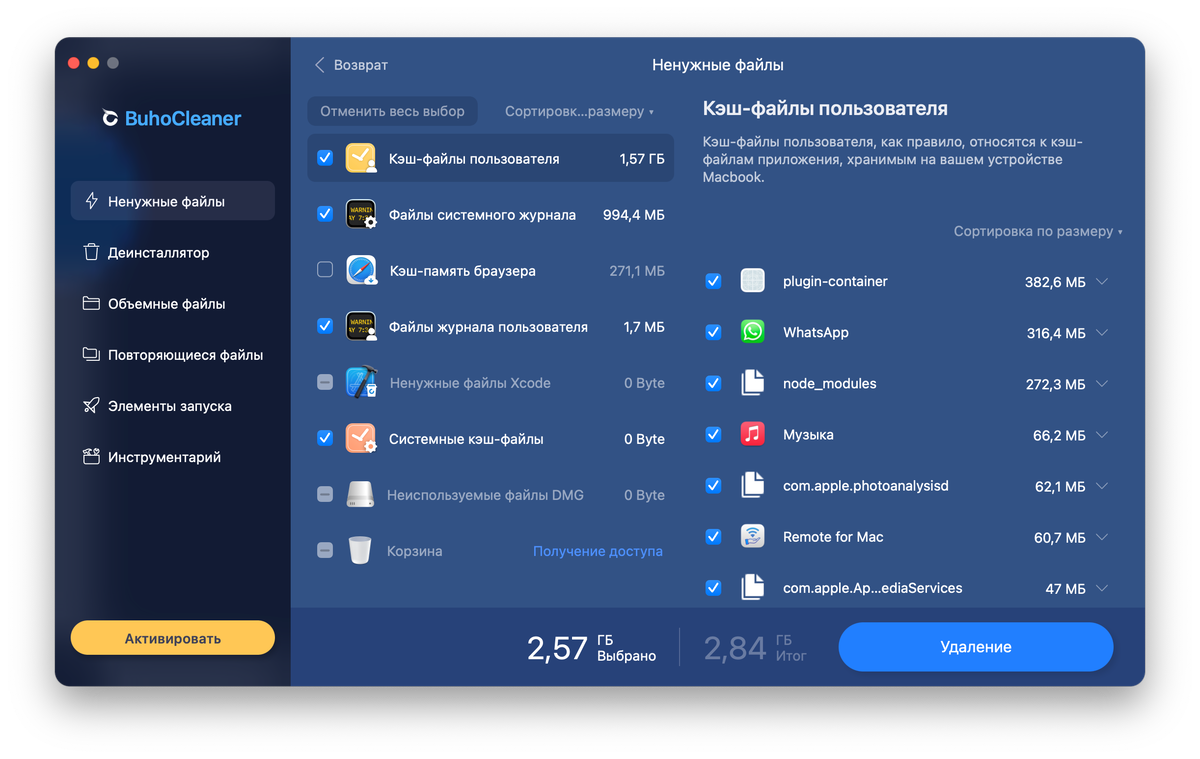Click the com.apple.Ap...ediaServices document icon
1200x759 pixels.
pyautogui.click(x=753, y=587)
